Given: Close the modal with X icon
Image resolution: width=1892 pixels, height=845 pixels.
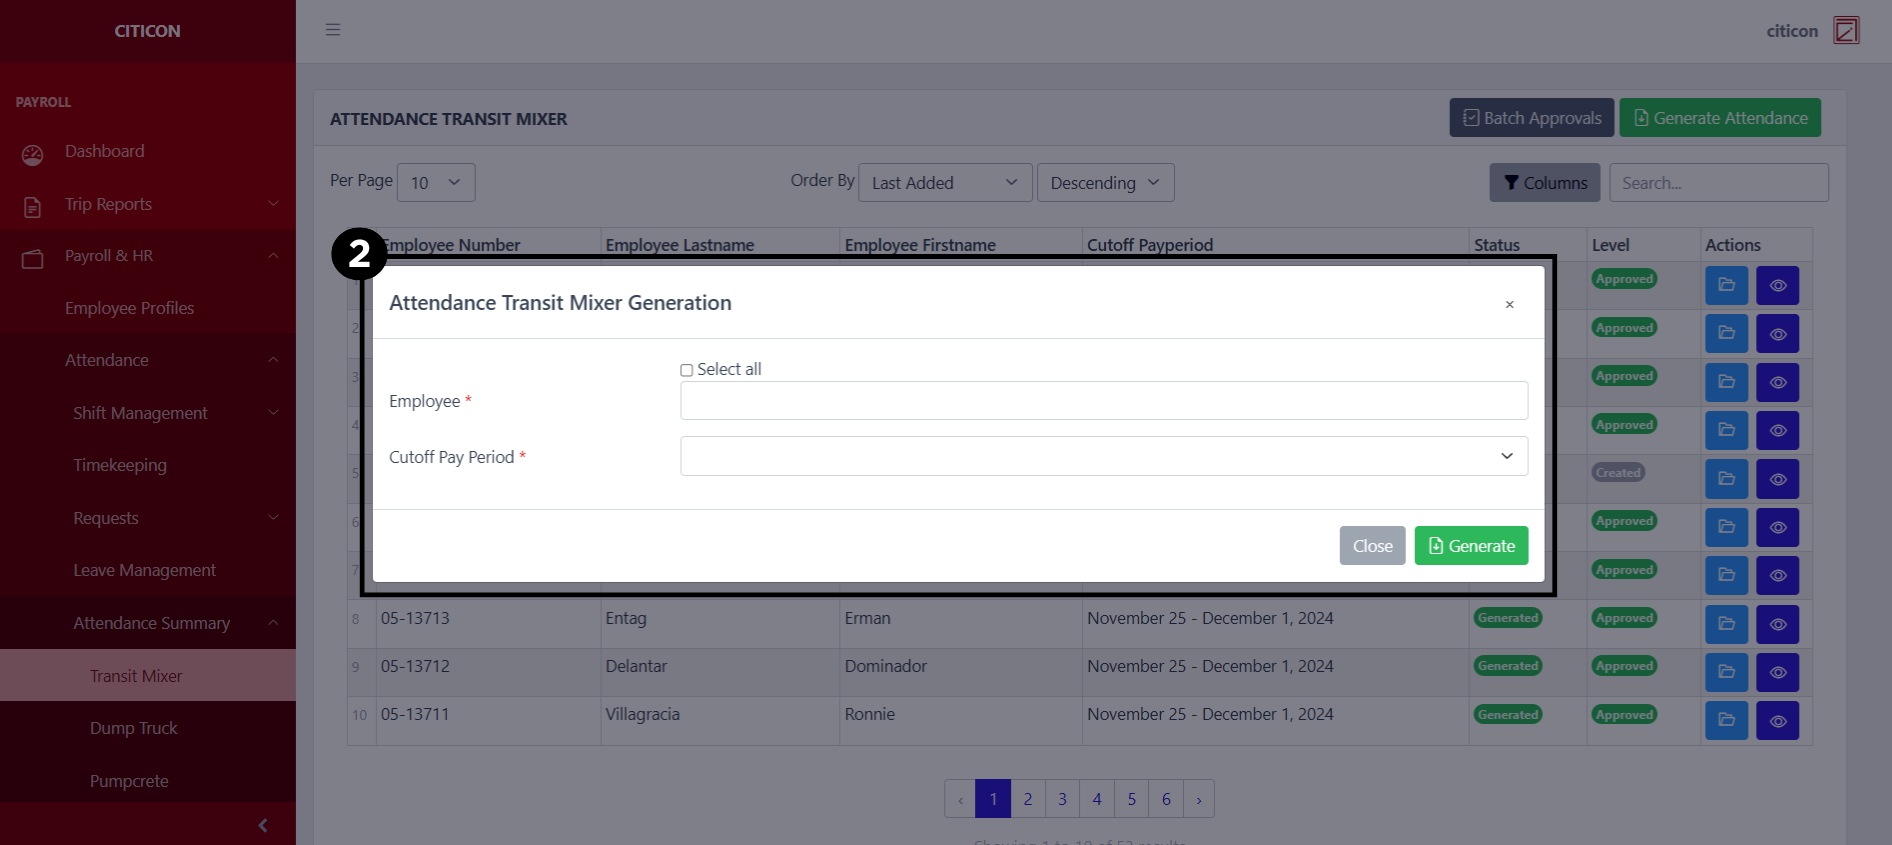Looking at the screenshot, I should (1509, 305).
